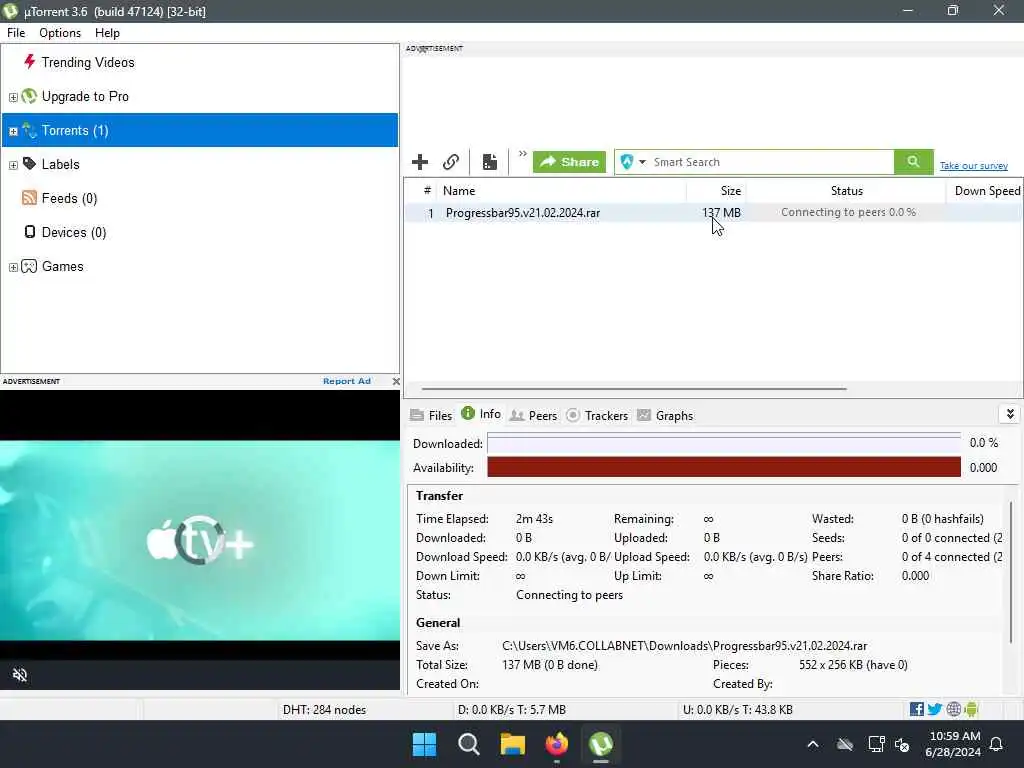This screenshot has height=768, width=1024.
Task: Click the Facebook icon in the status bar
Action: [917, 709]
